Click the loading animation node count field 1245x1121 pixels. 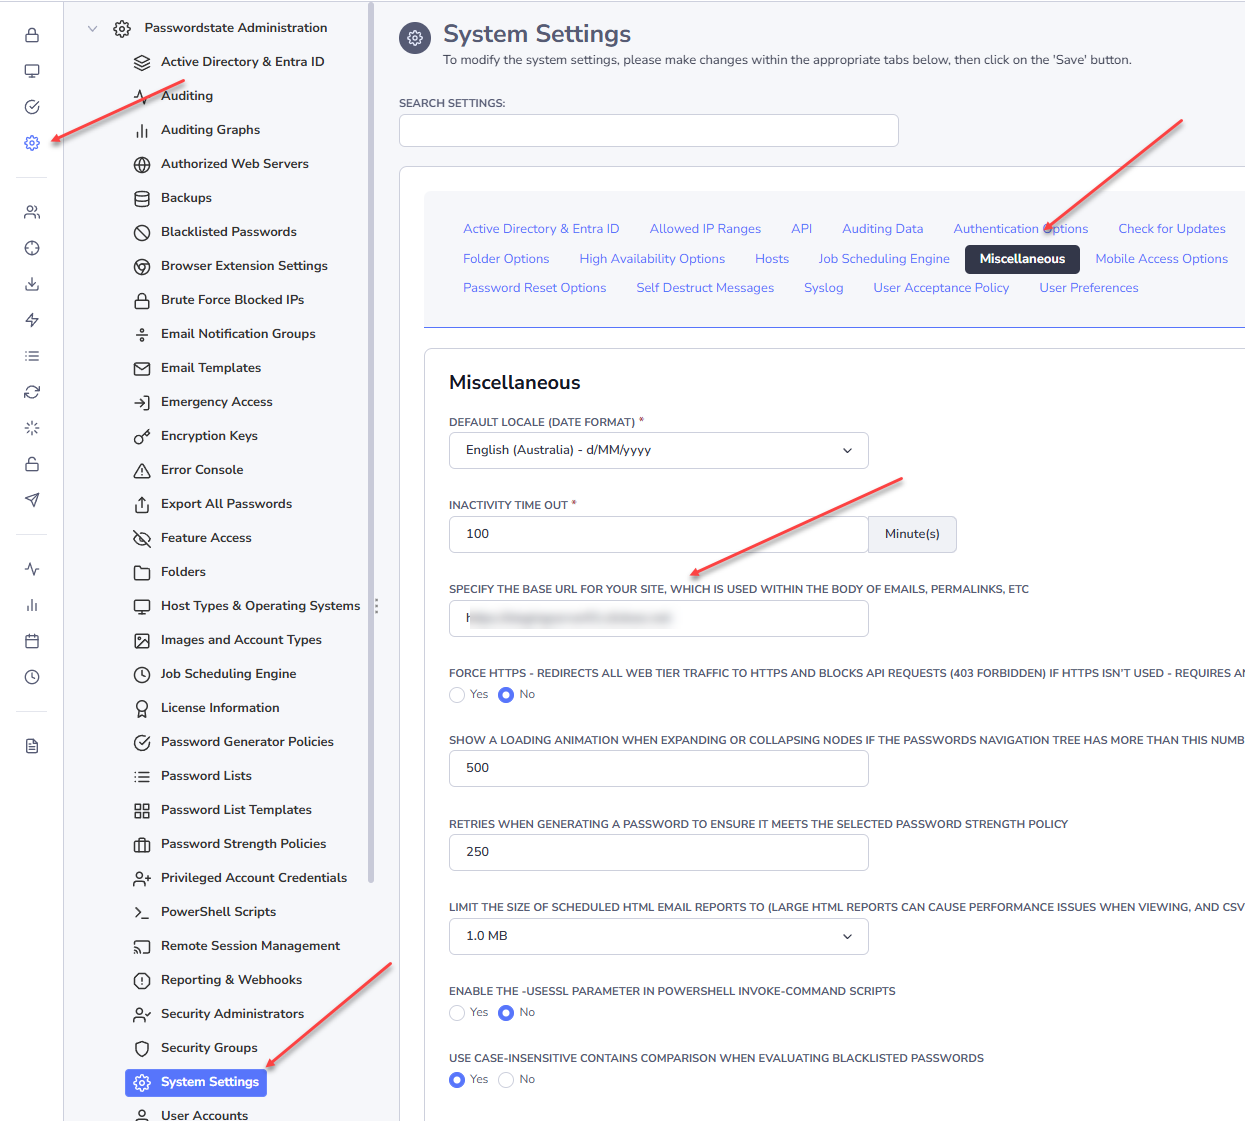tap(659, 768)
